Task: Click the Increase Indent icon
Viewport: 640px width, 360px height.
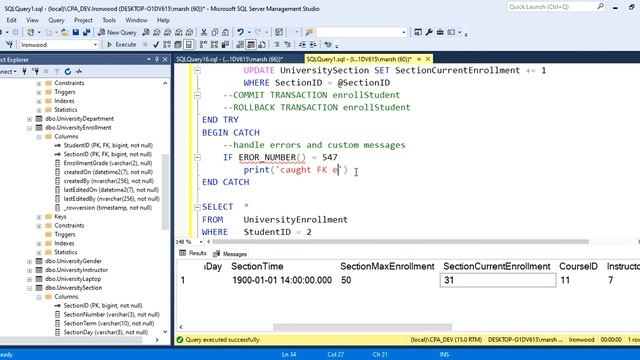Action: (313, 44)
